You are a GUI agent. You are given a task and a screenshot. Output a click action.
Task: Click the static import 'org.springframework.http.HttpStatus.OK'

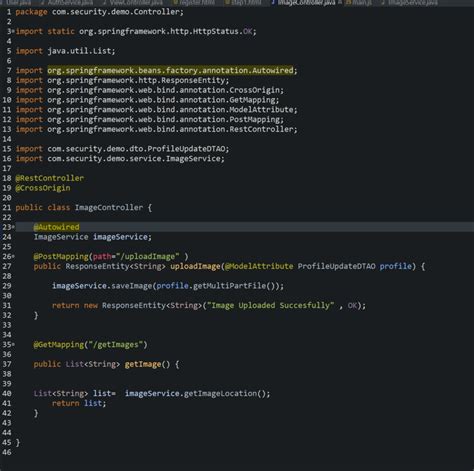166,31
